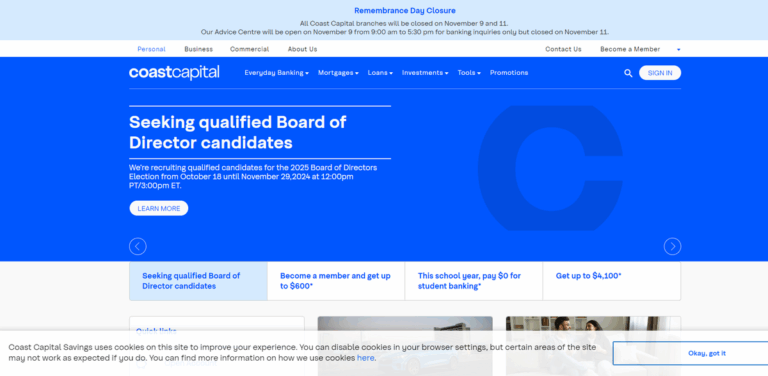Select the Personal banking tab

(x=151, y=49)
